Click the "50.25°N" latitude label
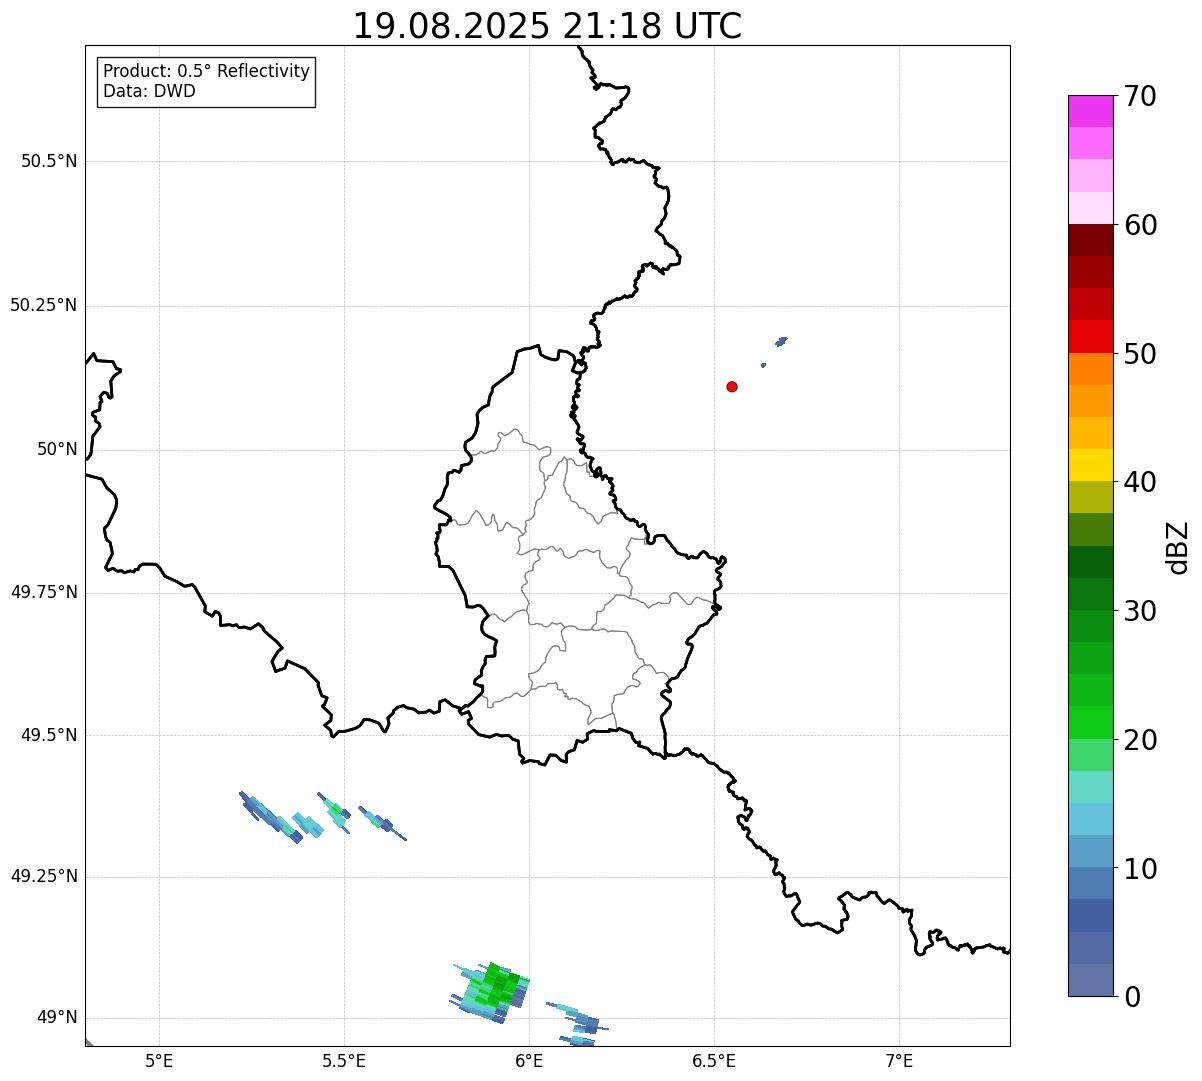 click(x=44, y=305)
